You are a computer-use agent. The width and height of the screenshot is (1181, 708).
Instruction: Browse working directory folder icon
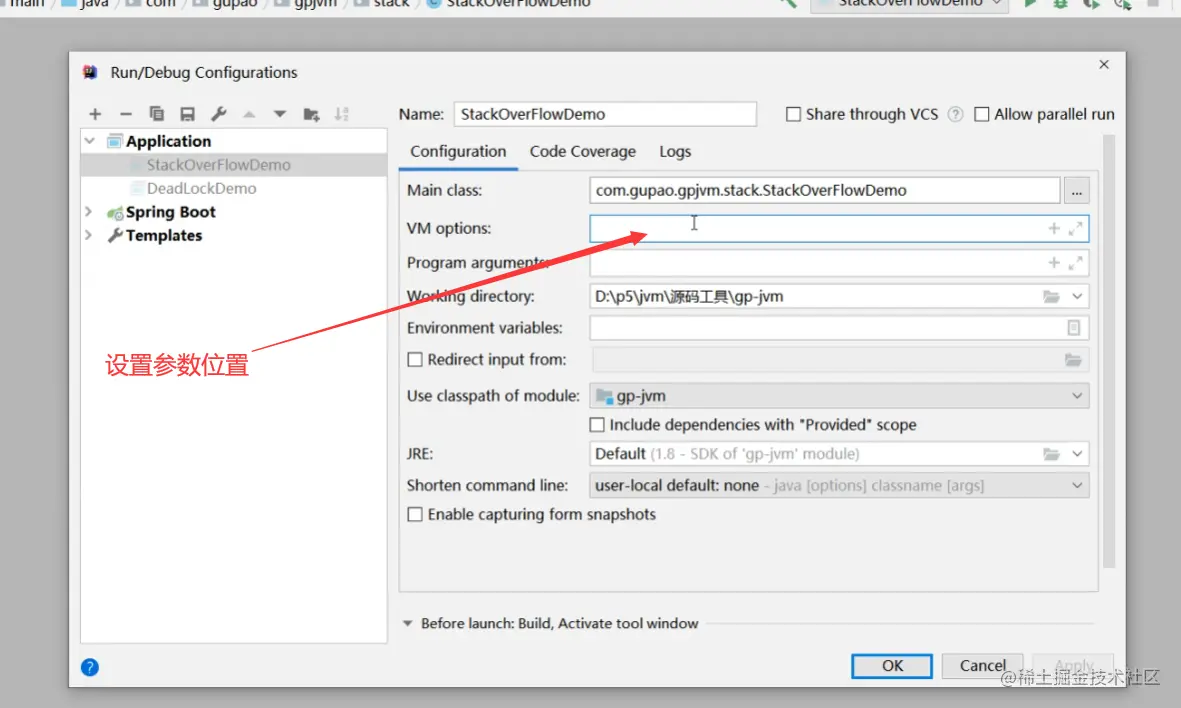pos(1051,297)
